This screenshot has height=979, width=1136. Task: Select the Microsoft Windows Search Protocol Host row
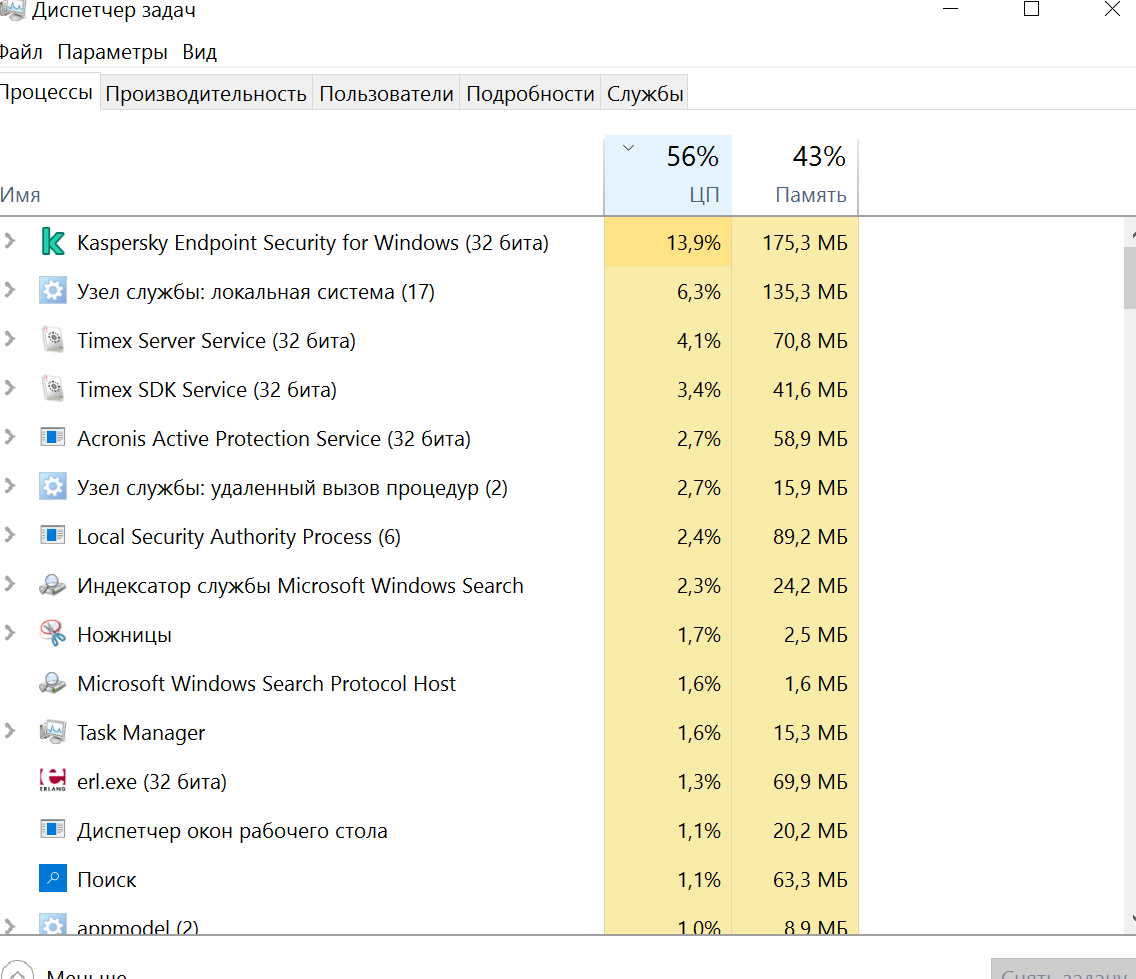tap(429, 683)
